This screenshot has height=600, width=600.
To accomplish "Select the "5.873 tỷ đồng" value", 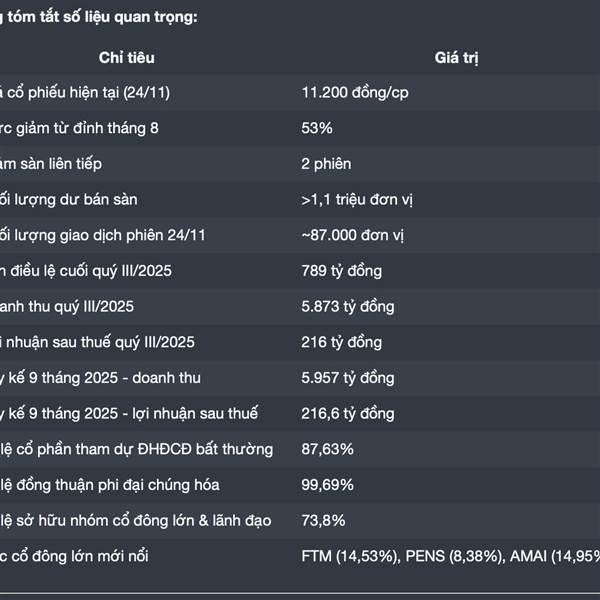I will (x=348, y=306).
